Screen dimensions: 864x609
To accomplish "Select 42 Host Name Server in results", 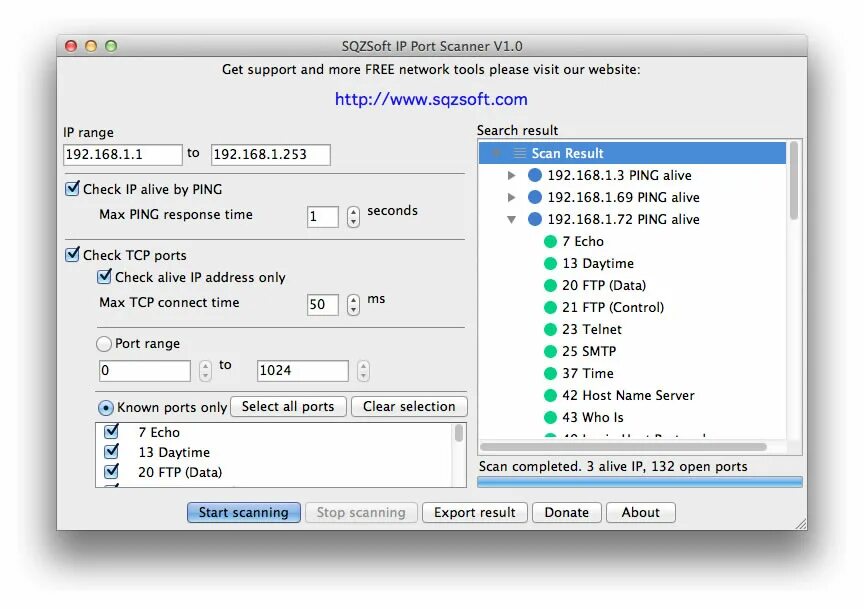I will point(628,396).
